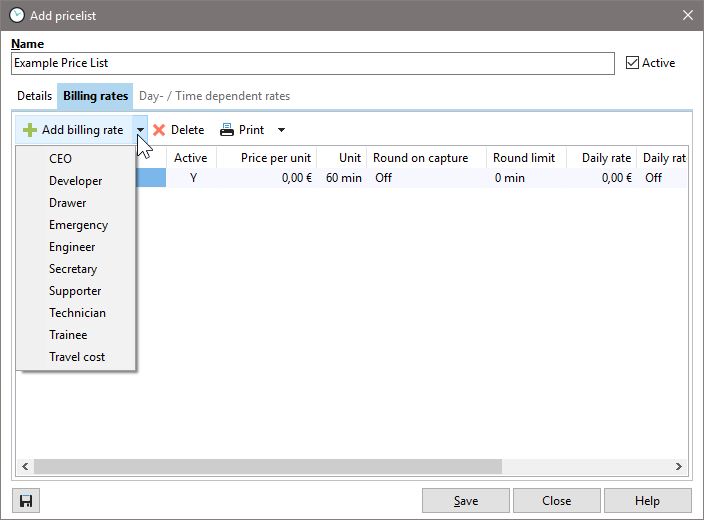Click the green plus Add billing rate icon

(30, 130)
